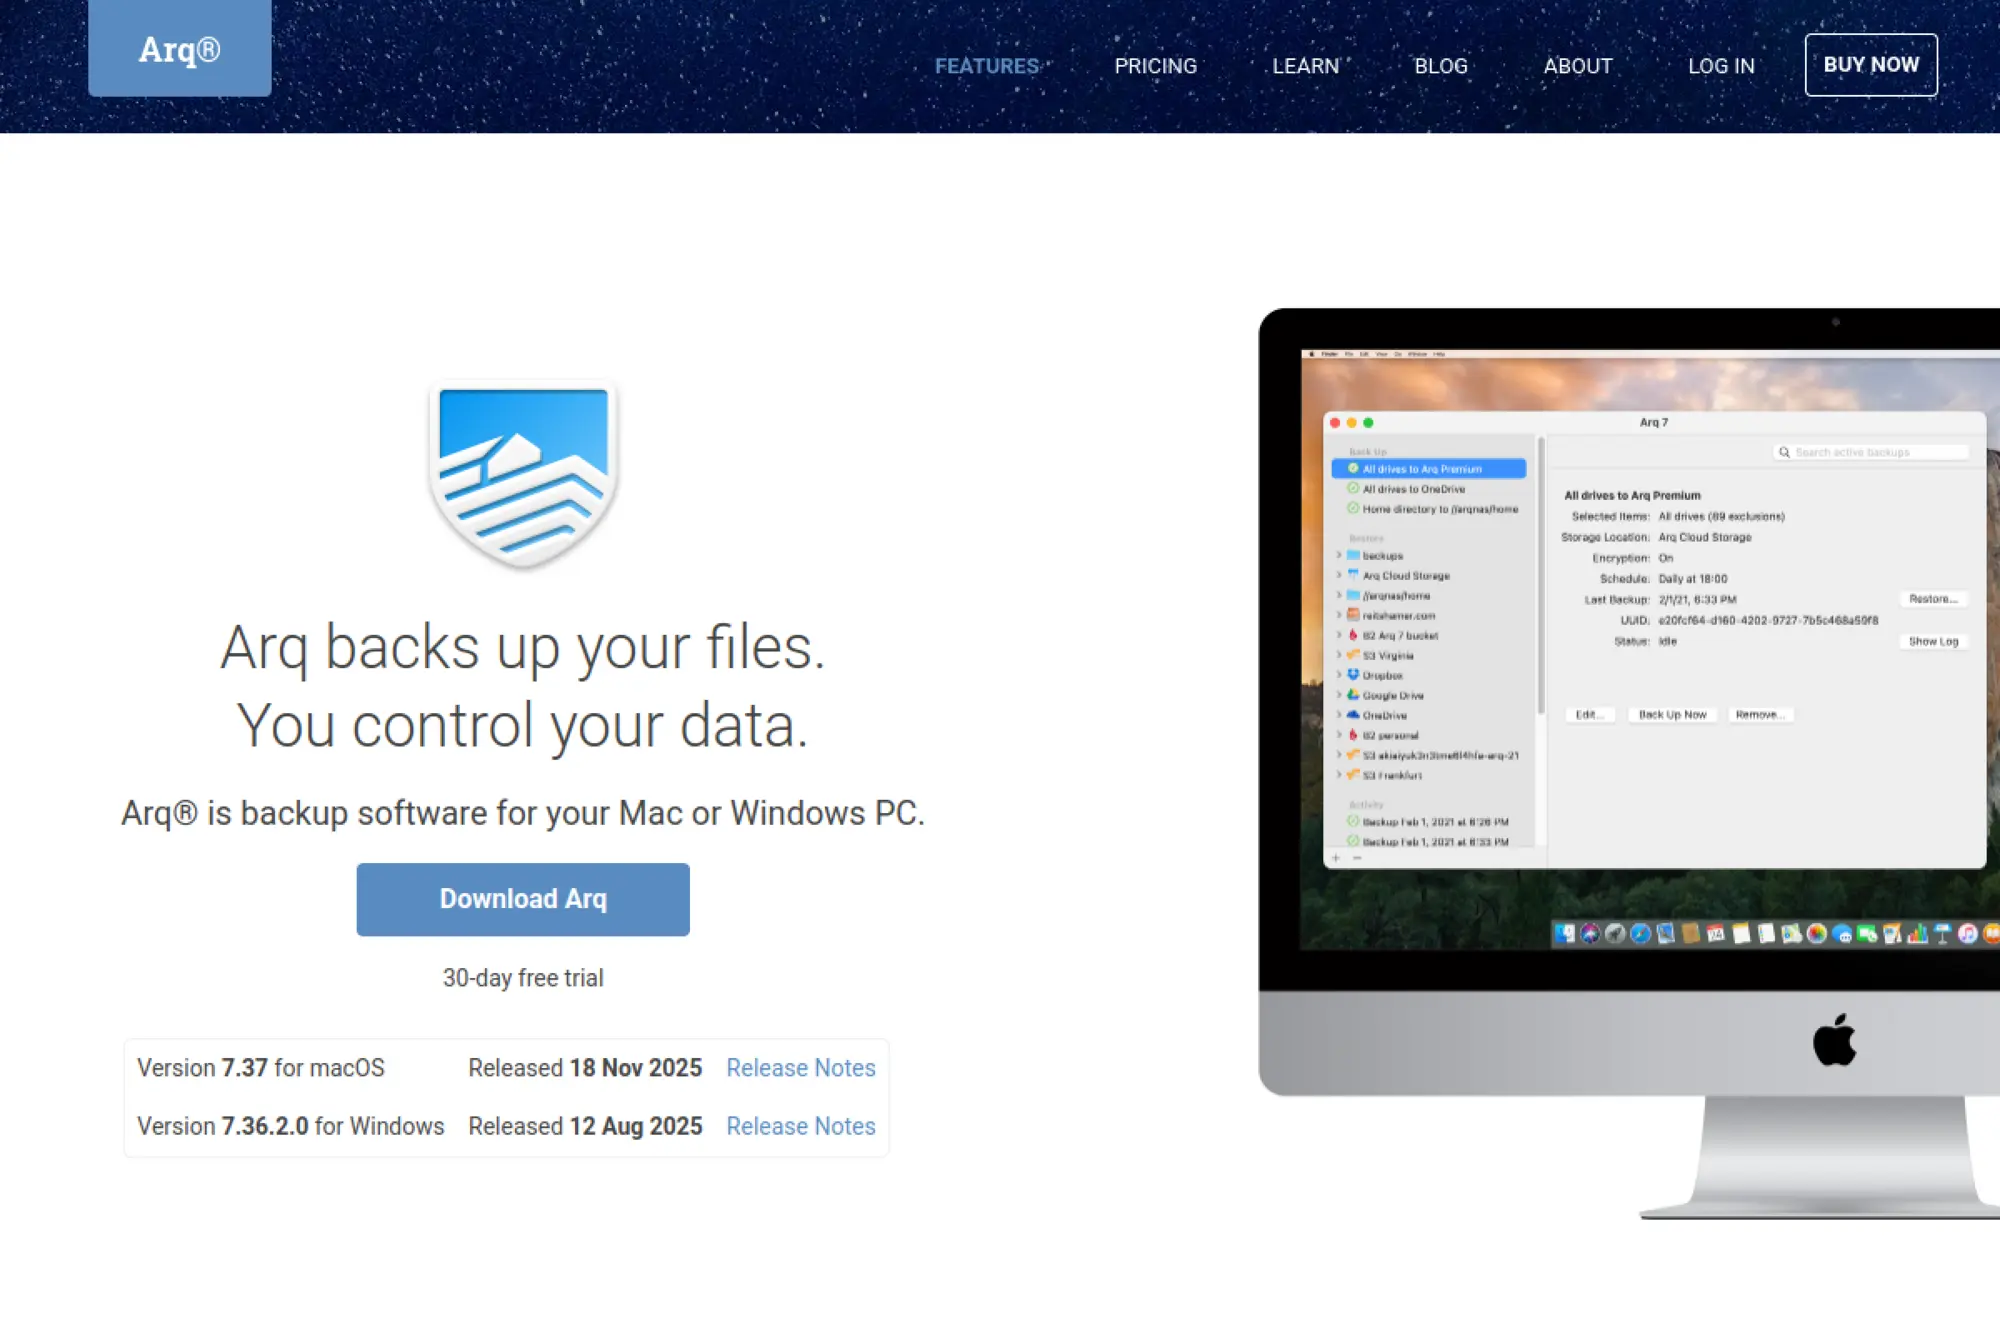Viewport: 2000px width, 1333px height.
Task: Click the status circle for Home directory backup
Action: click(x=1353, y=509)
